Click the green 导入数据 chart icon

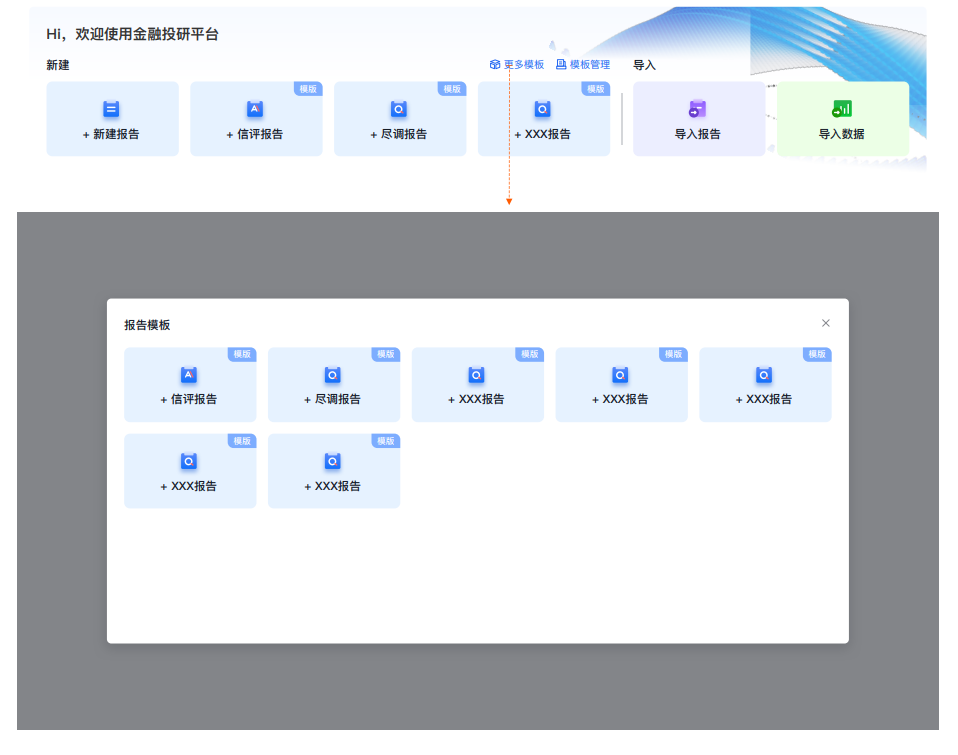point(842,109)
